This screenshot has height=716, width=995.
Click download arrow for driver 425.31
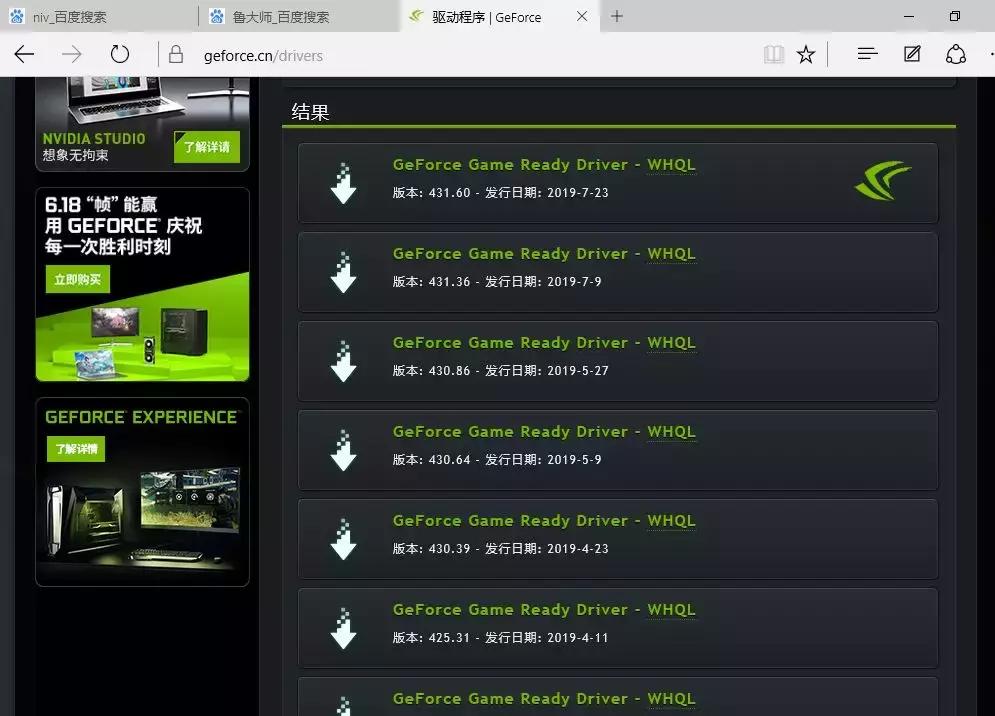coord(343,628)
